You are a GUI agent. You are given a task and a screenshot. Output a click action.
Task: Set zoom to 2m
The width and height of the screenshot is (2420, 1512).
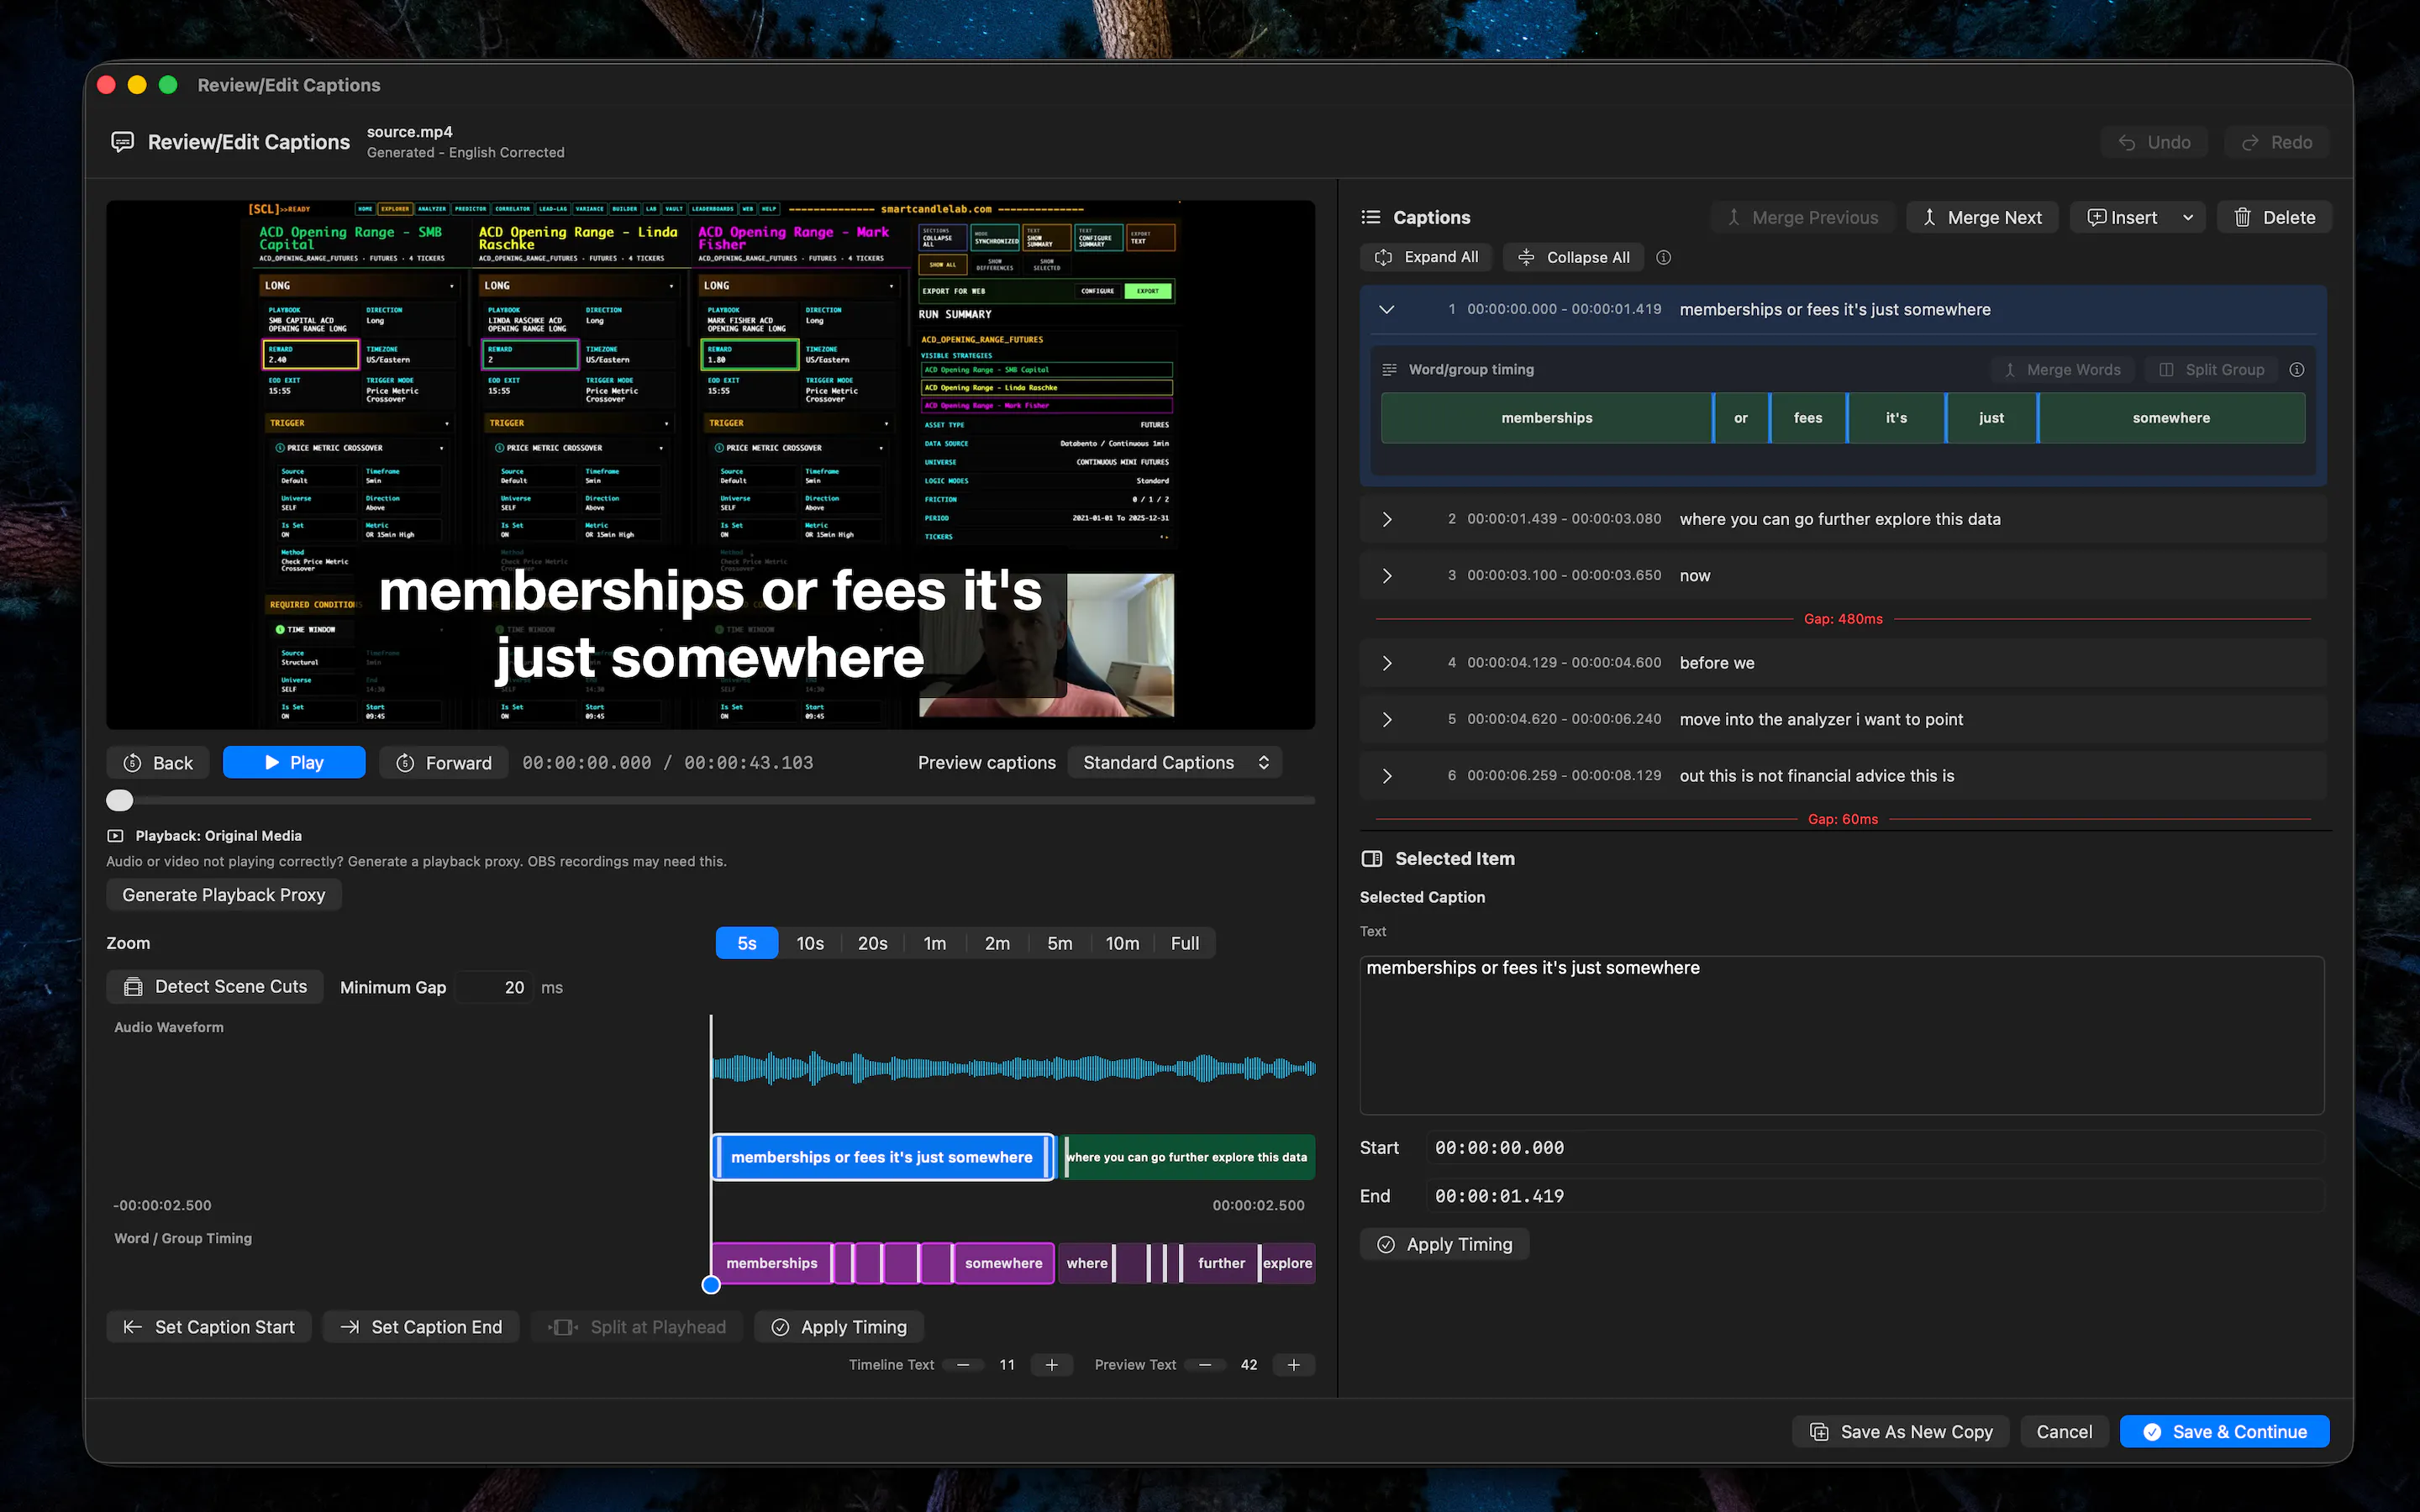997,943
